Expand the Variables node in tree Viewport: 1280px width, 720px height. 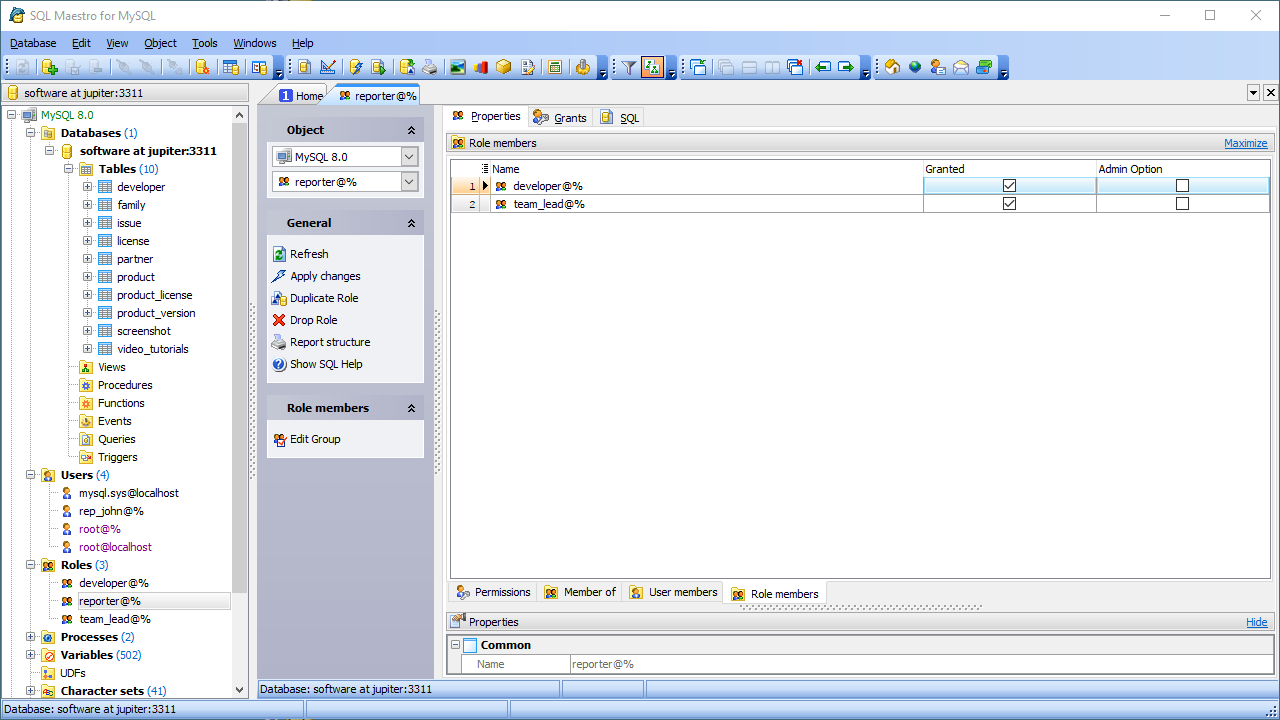tap(31, 655)
